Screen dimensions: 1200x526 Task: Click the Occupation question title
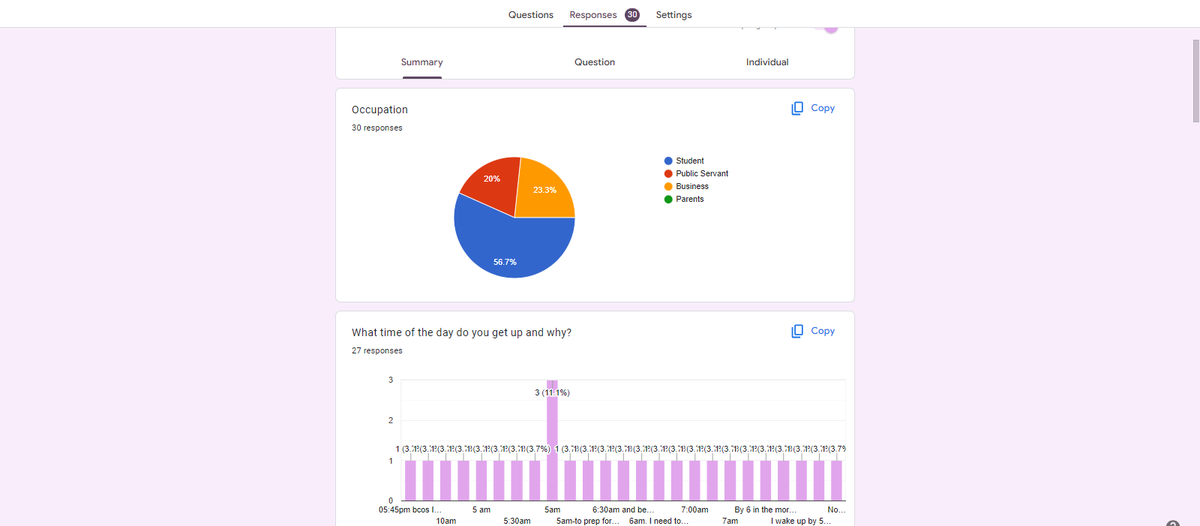click(x=380, y=109)
